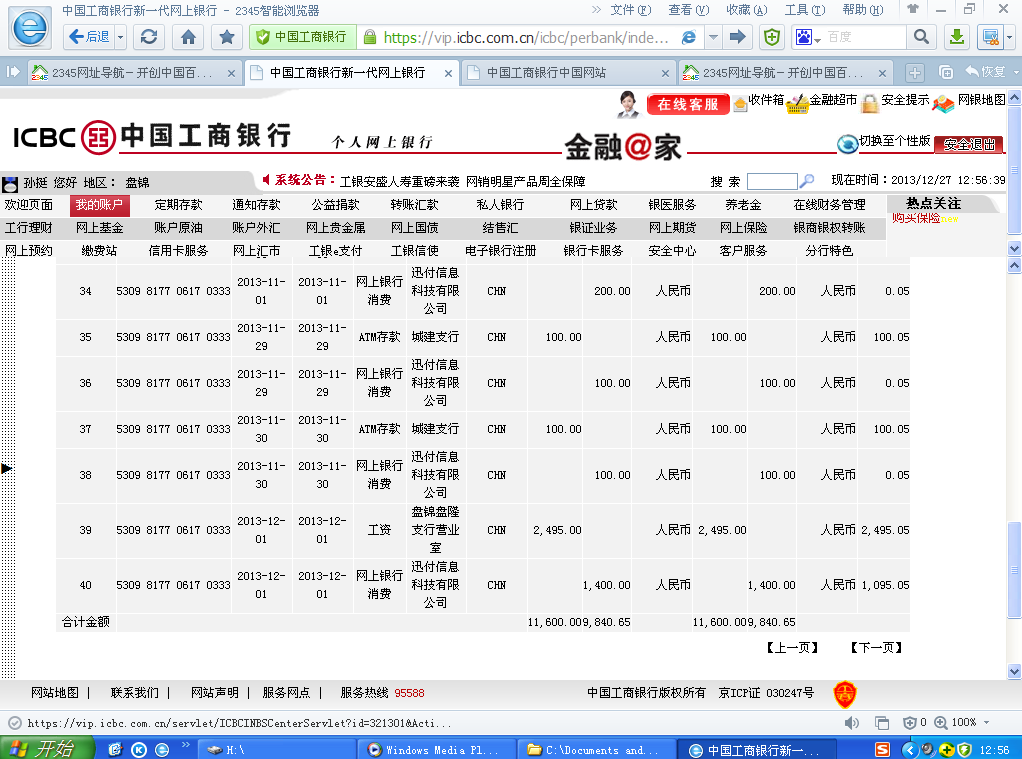Open the 收件箱 mailbox icon
The height and width of the screenshot is (759, 1022).
[740, 102]
